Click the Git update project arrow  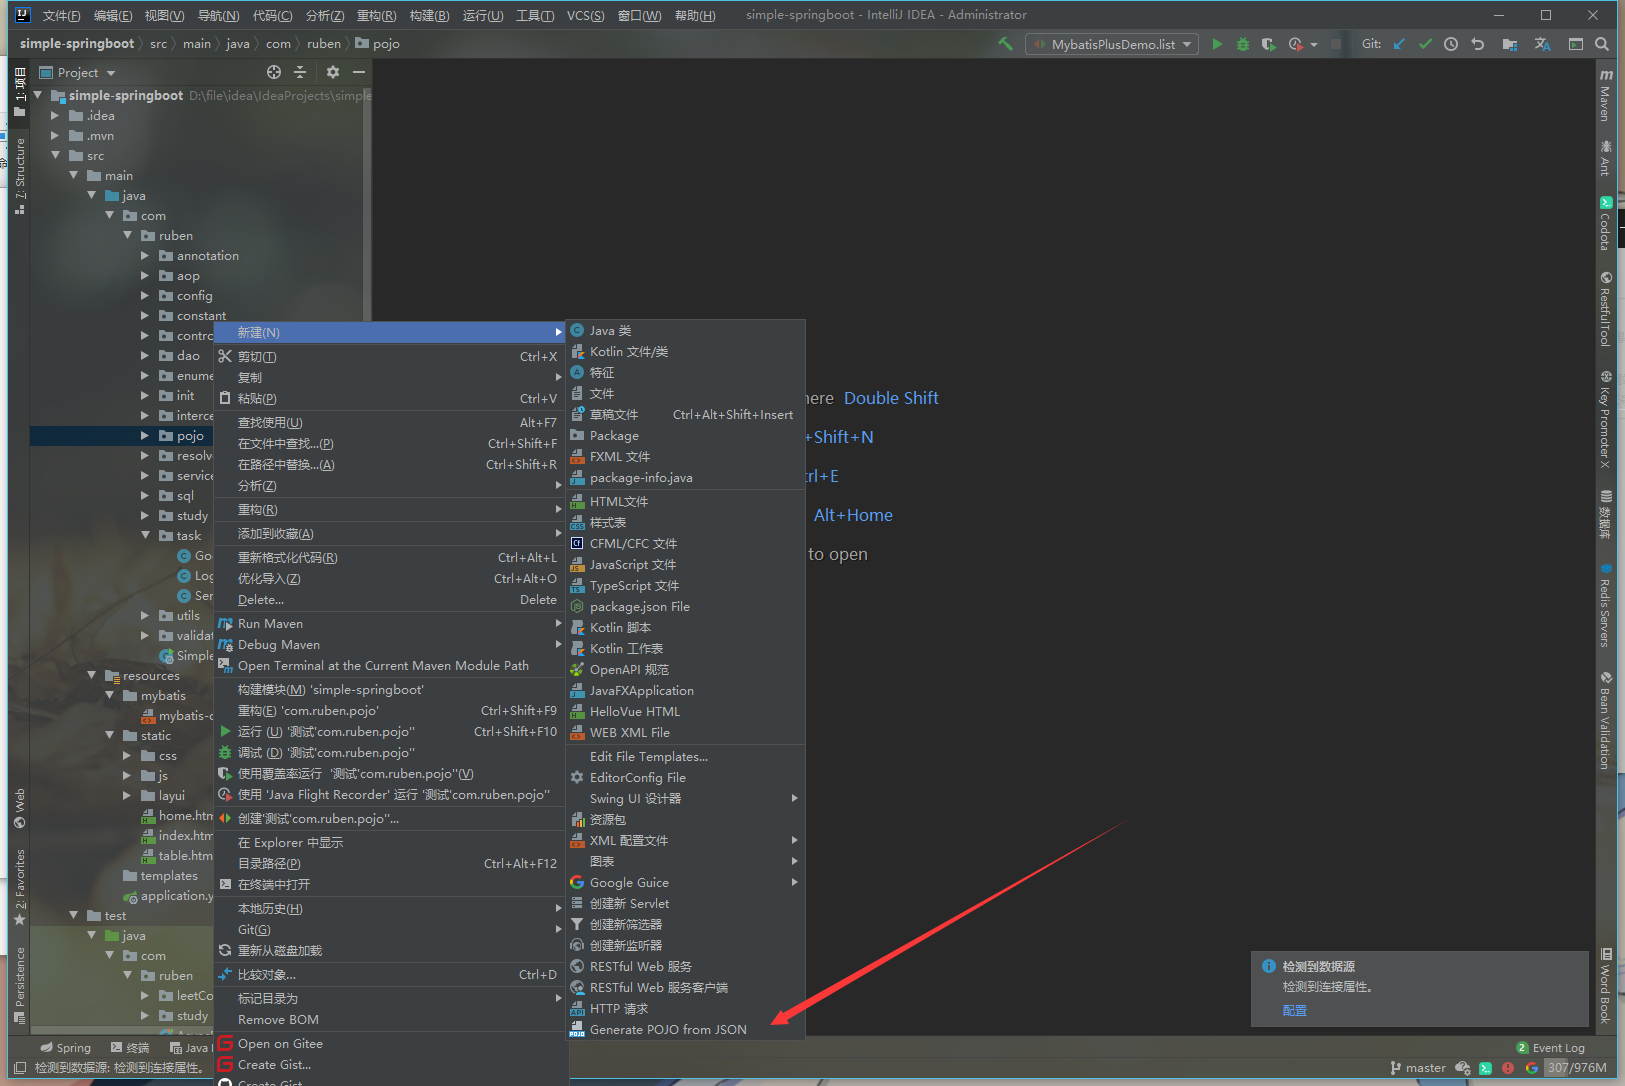[x=1399, y=44]
